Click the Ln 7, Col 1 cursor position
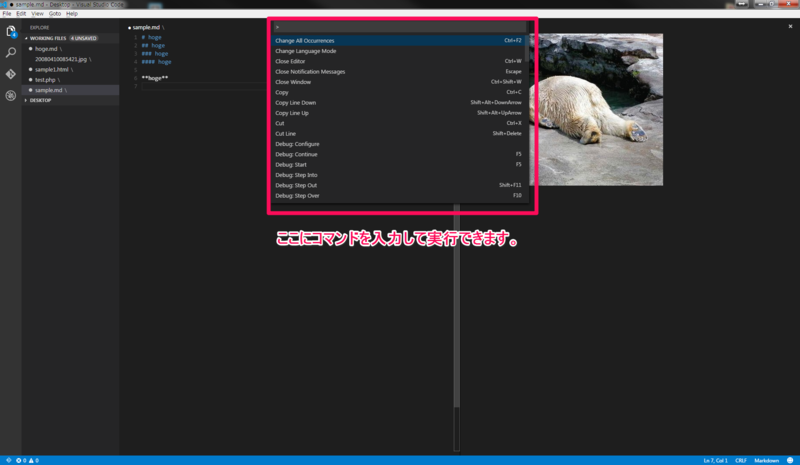Image resolution: width=800 pixels, height=465 pixels. [x=715, y=460]
